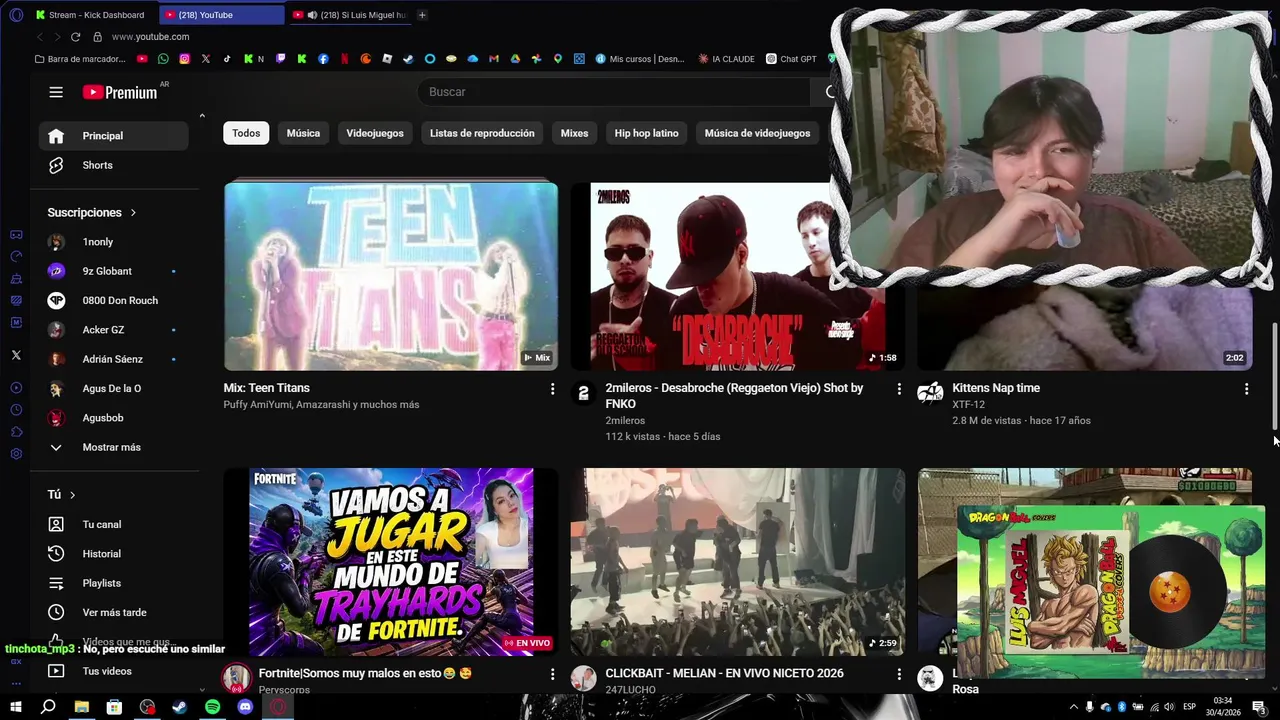Open the Gmail bookmark icon
This screenshot has height=720, width=1280.
click(494, 59)
